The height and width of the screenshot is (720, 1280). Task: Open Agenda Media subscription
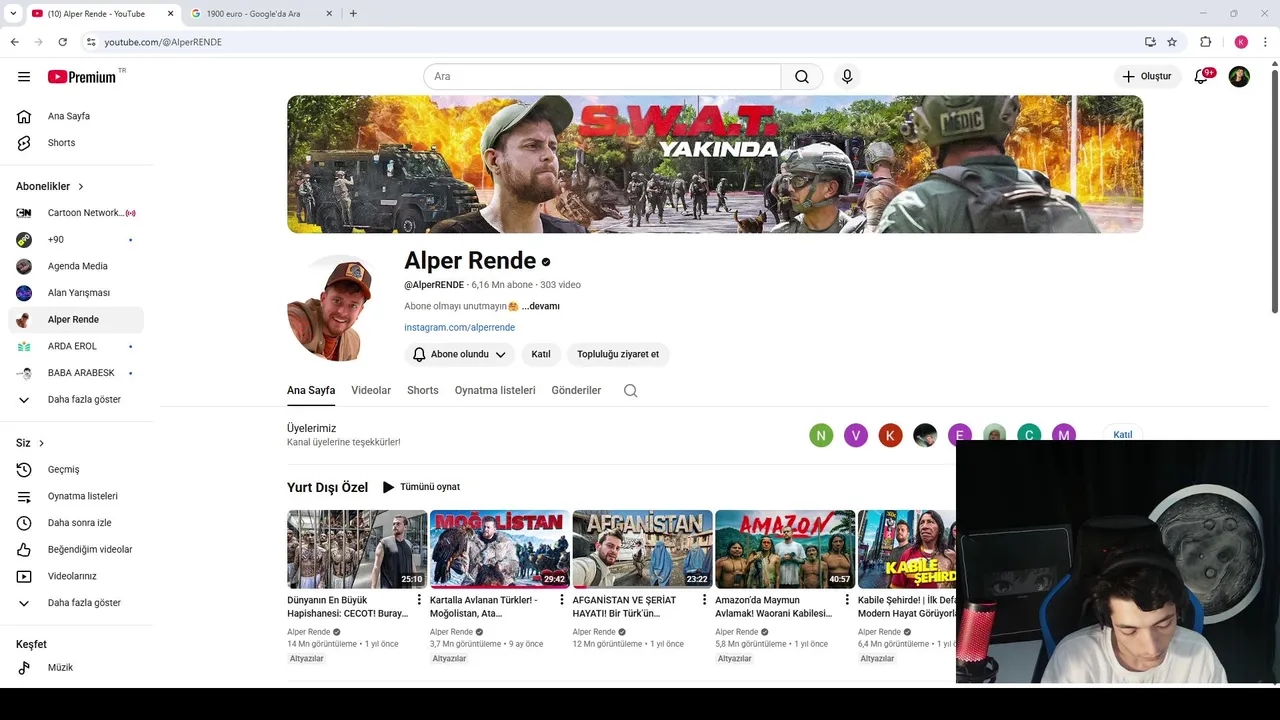coord(76,266)
